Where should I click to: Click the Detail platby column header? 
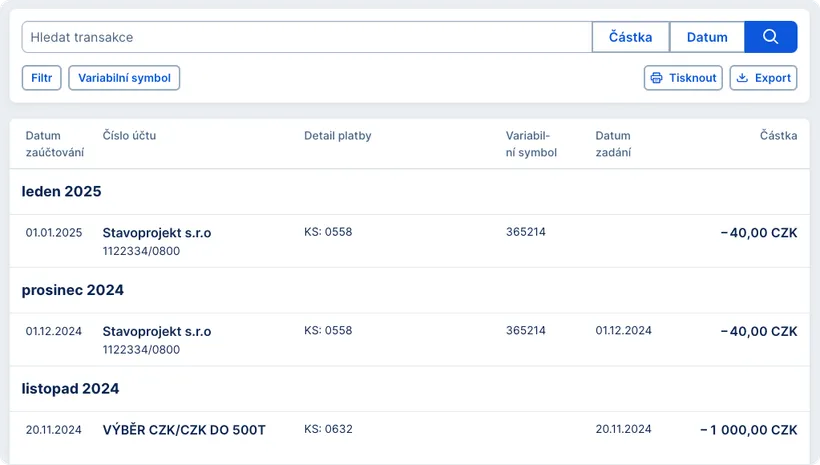click(337, 136)
